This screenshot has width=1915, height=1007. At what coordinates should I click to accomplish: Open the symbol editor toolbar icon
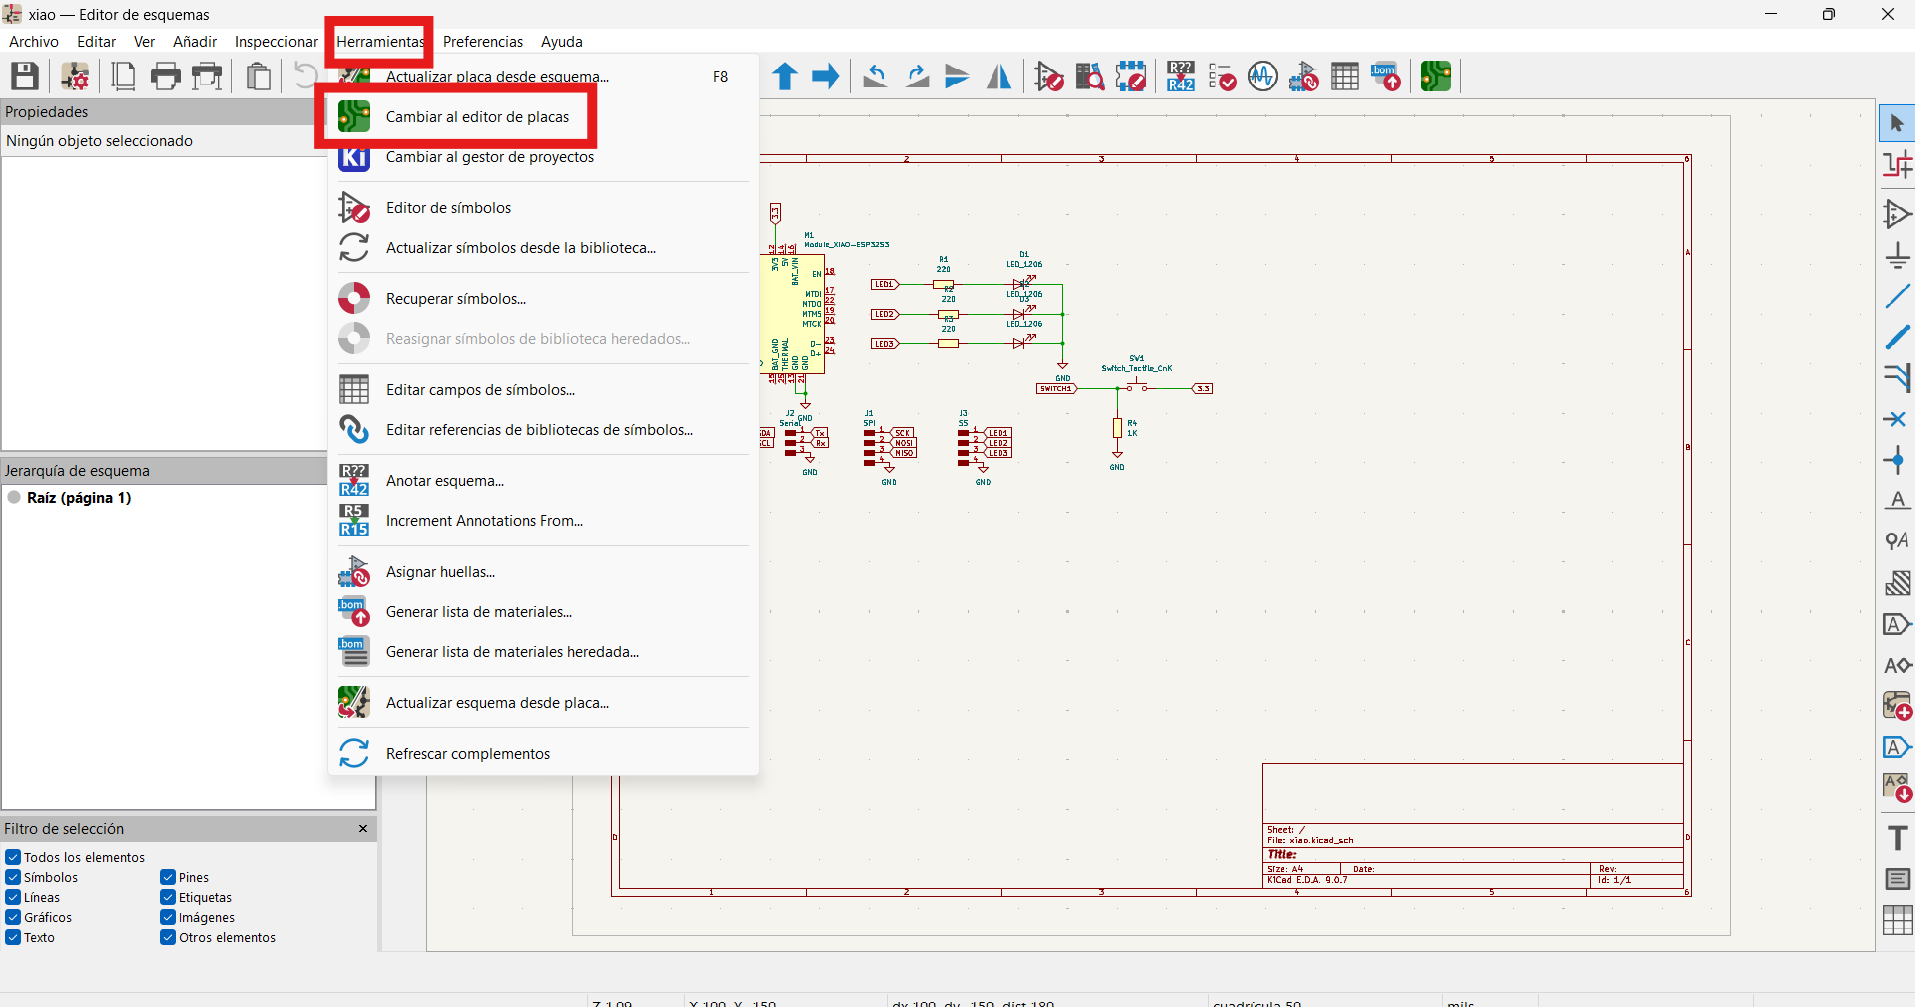1049,76
